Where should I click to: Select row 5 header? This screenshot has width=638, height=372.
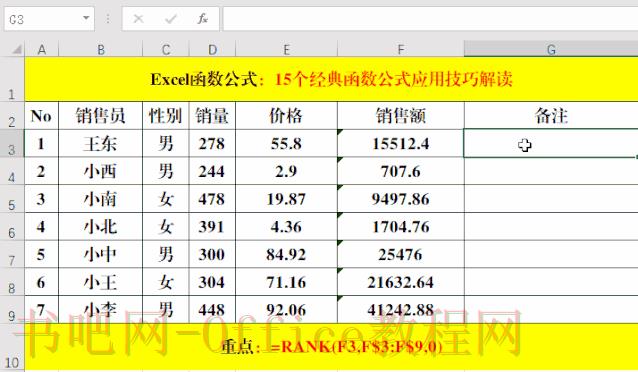12,199
